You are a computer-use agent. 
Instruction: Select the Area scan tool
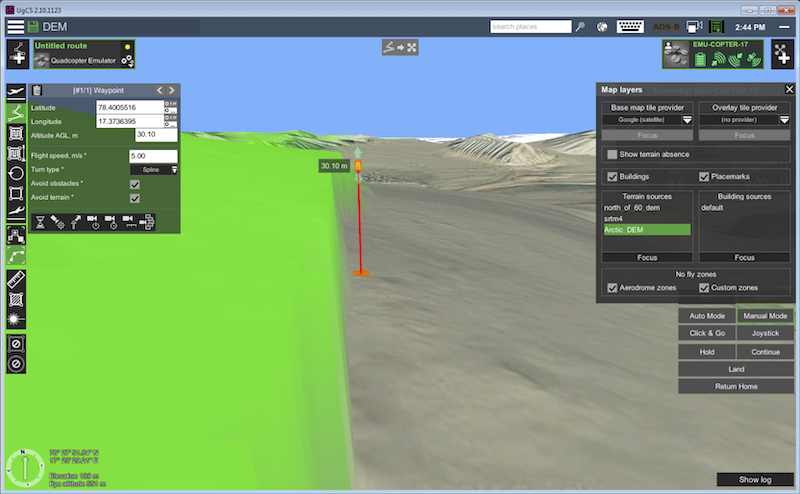pyautogui.click(x=16, y=134)
